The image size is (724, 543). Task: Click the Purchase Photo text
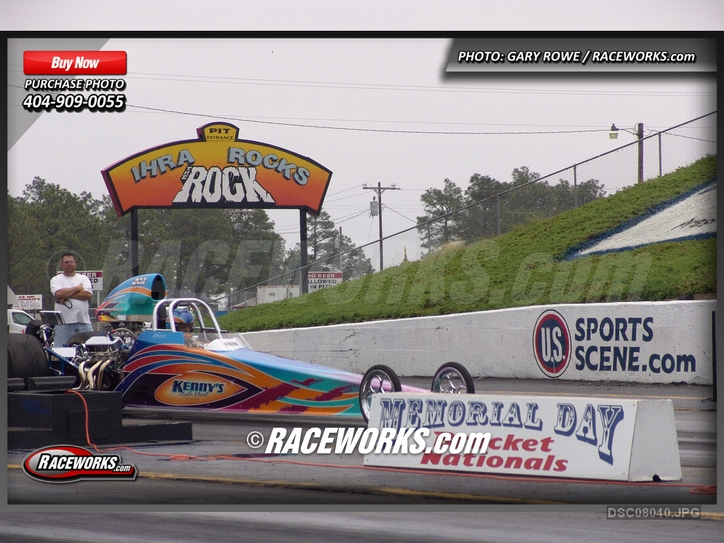pyautogui.click(x=75, y=85)
